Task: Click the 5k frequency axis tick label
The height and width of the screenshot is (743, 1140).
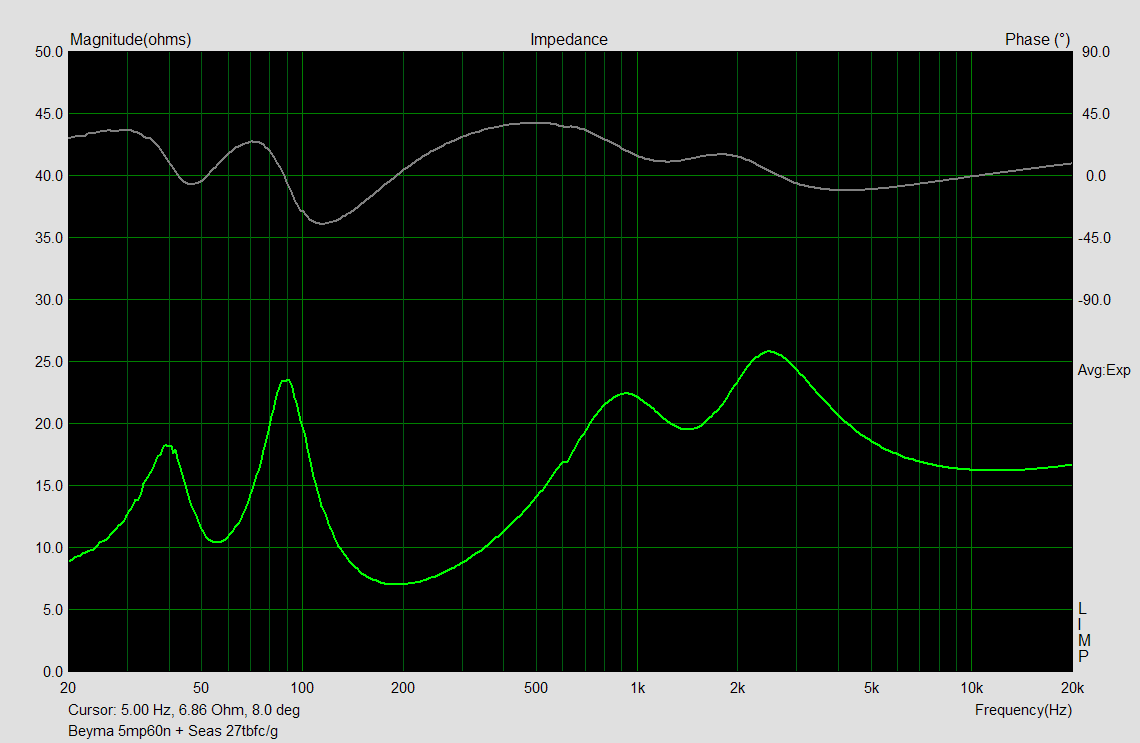Action: click(x=871, y=688)
